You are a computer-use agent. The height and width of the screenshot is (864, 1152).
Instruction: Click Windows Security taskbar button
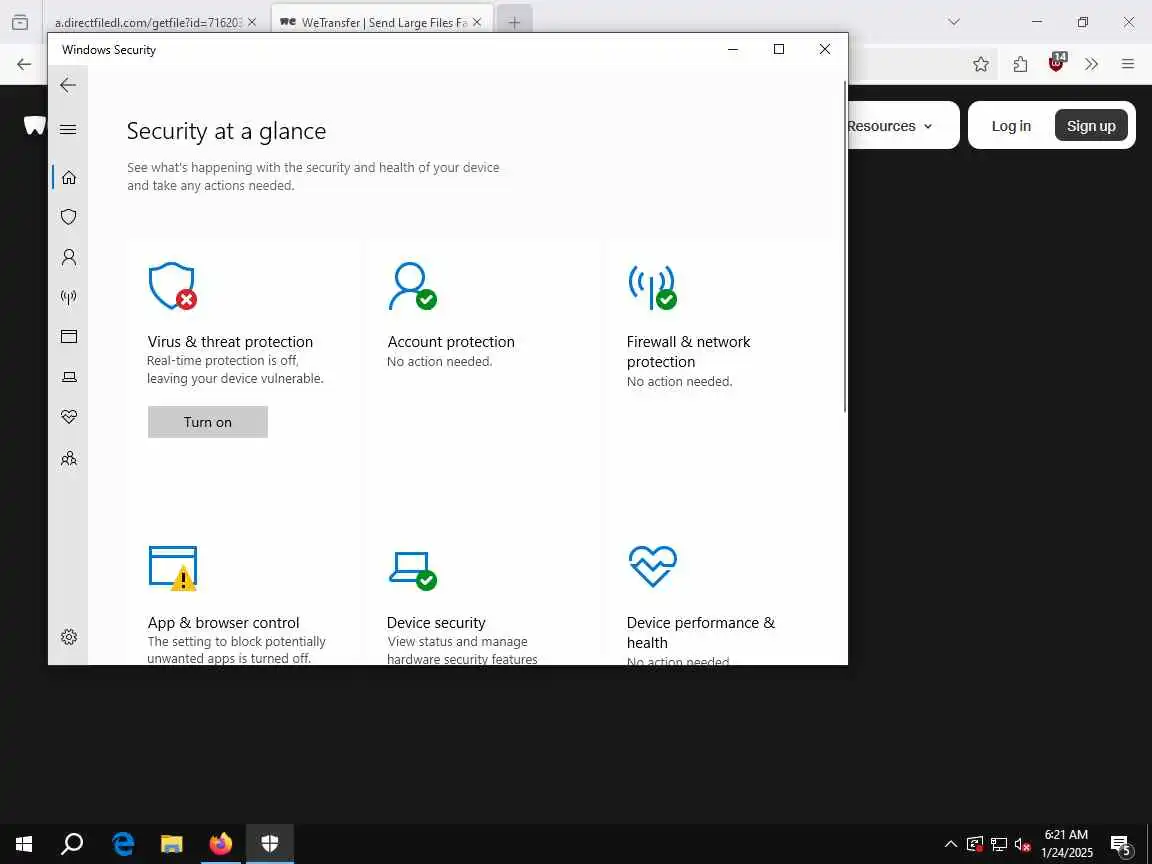pyautogui.click(x=270, y=843)
